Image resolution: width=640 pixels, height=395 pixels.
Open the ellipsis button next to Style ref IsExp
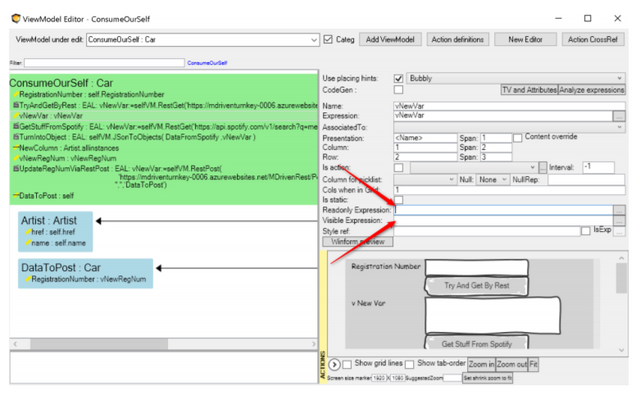pyautogui.click(x=619, y=231)
